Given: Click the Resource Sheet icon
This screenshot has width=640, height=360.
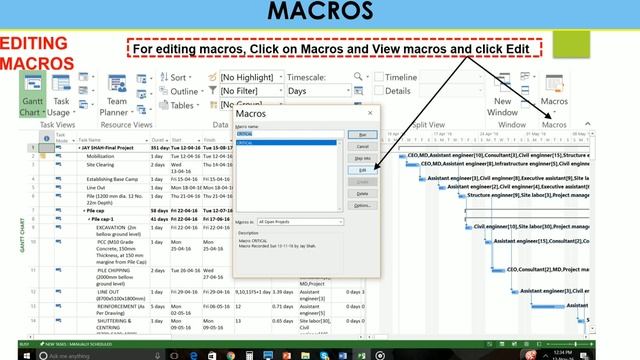Looking at the screenshot, I should click(x=141, y=94).
